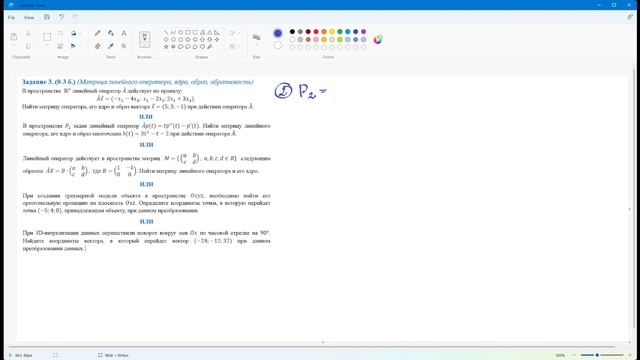Viewport: 640px width, 360px height.
Task: Select the Color picker eyedropper tool
Action: tap(111, 46)
